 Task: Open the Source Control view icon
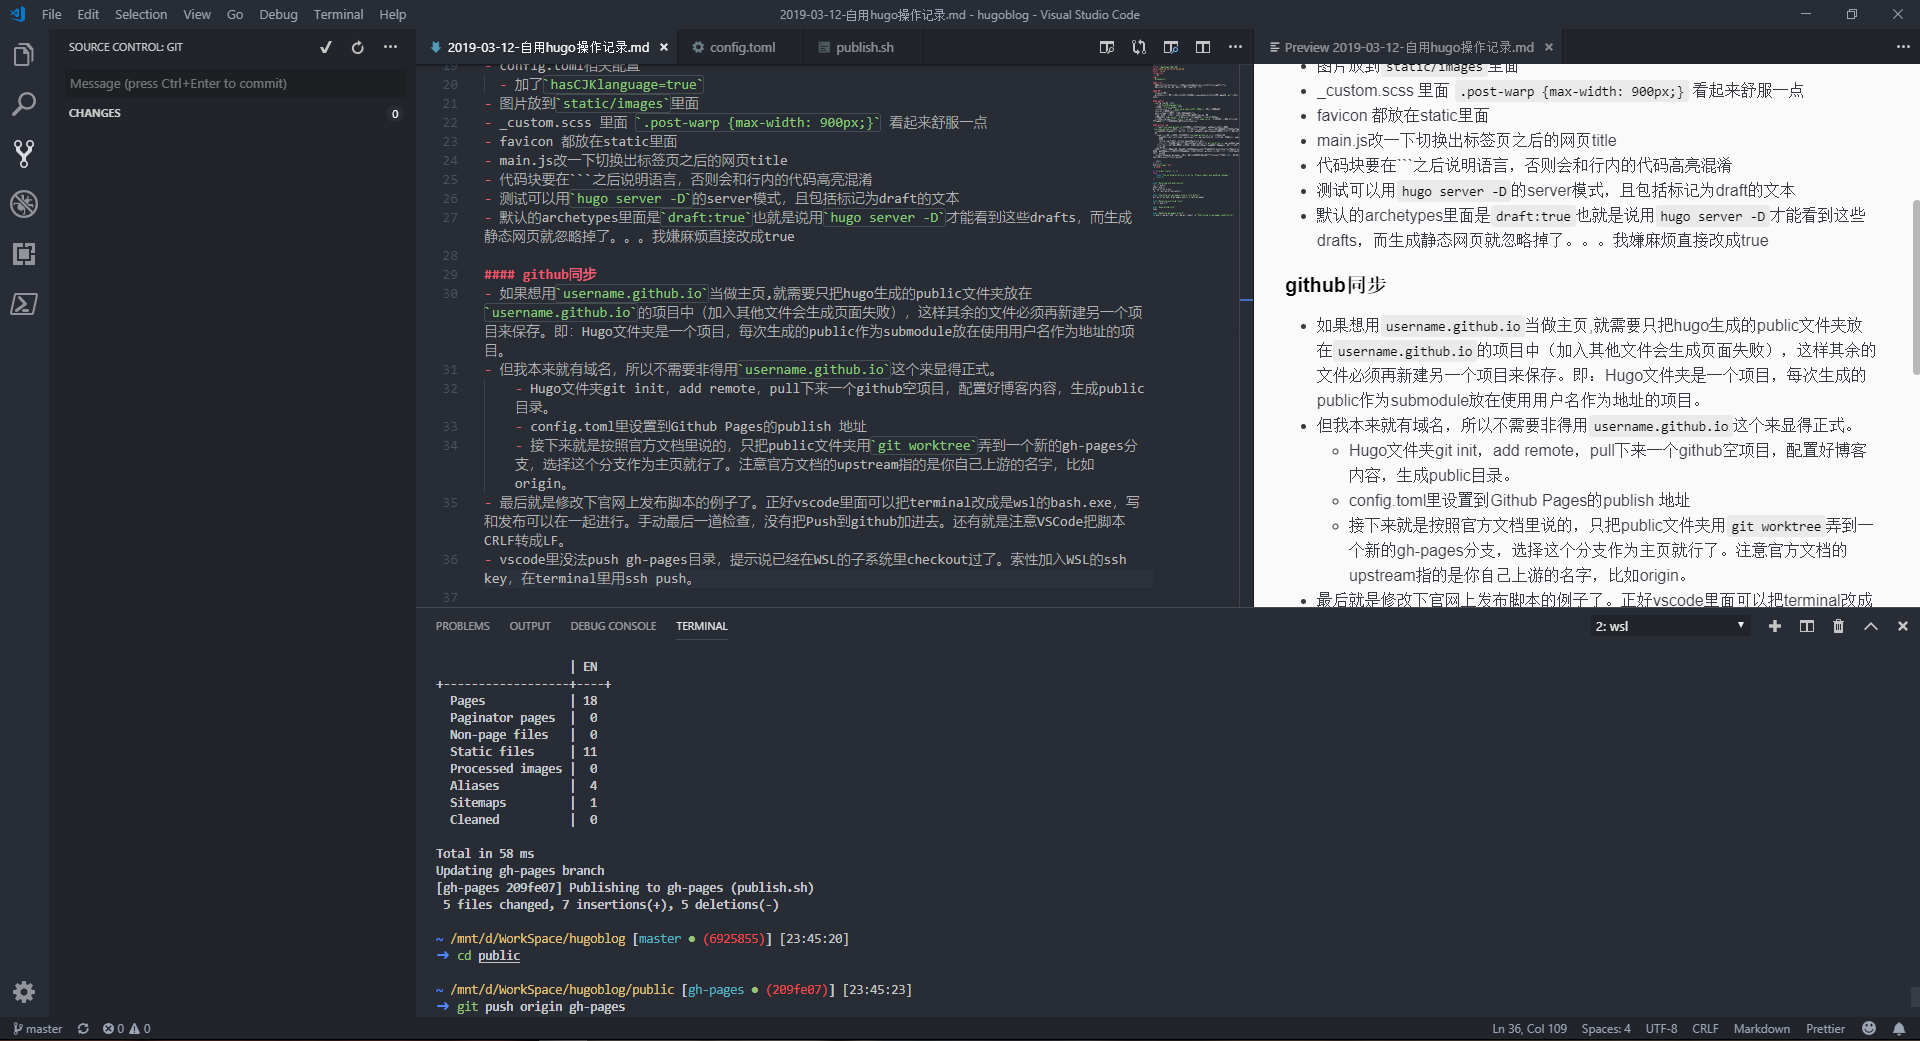tap(24, 154)
